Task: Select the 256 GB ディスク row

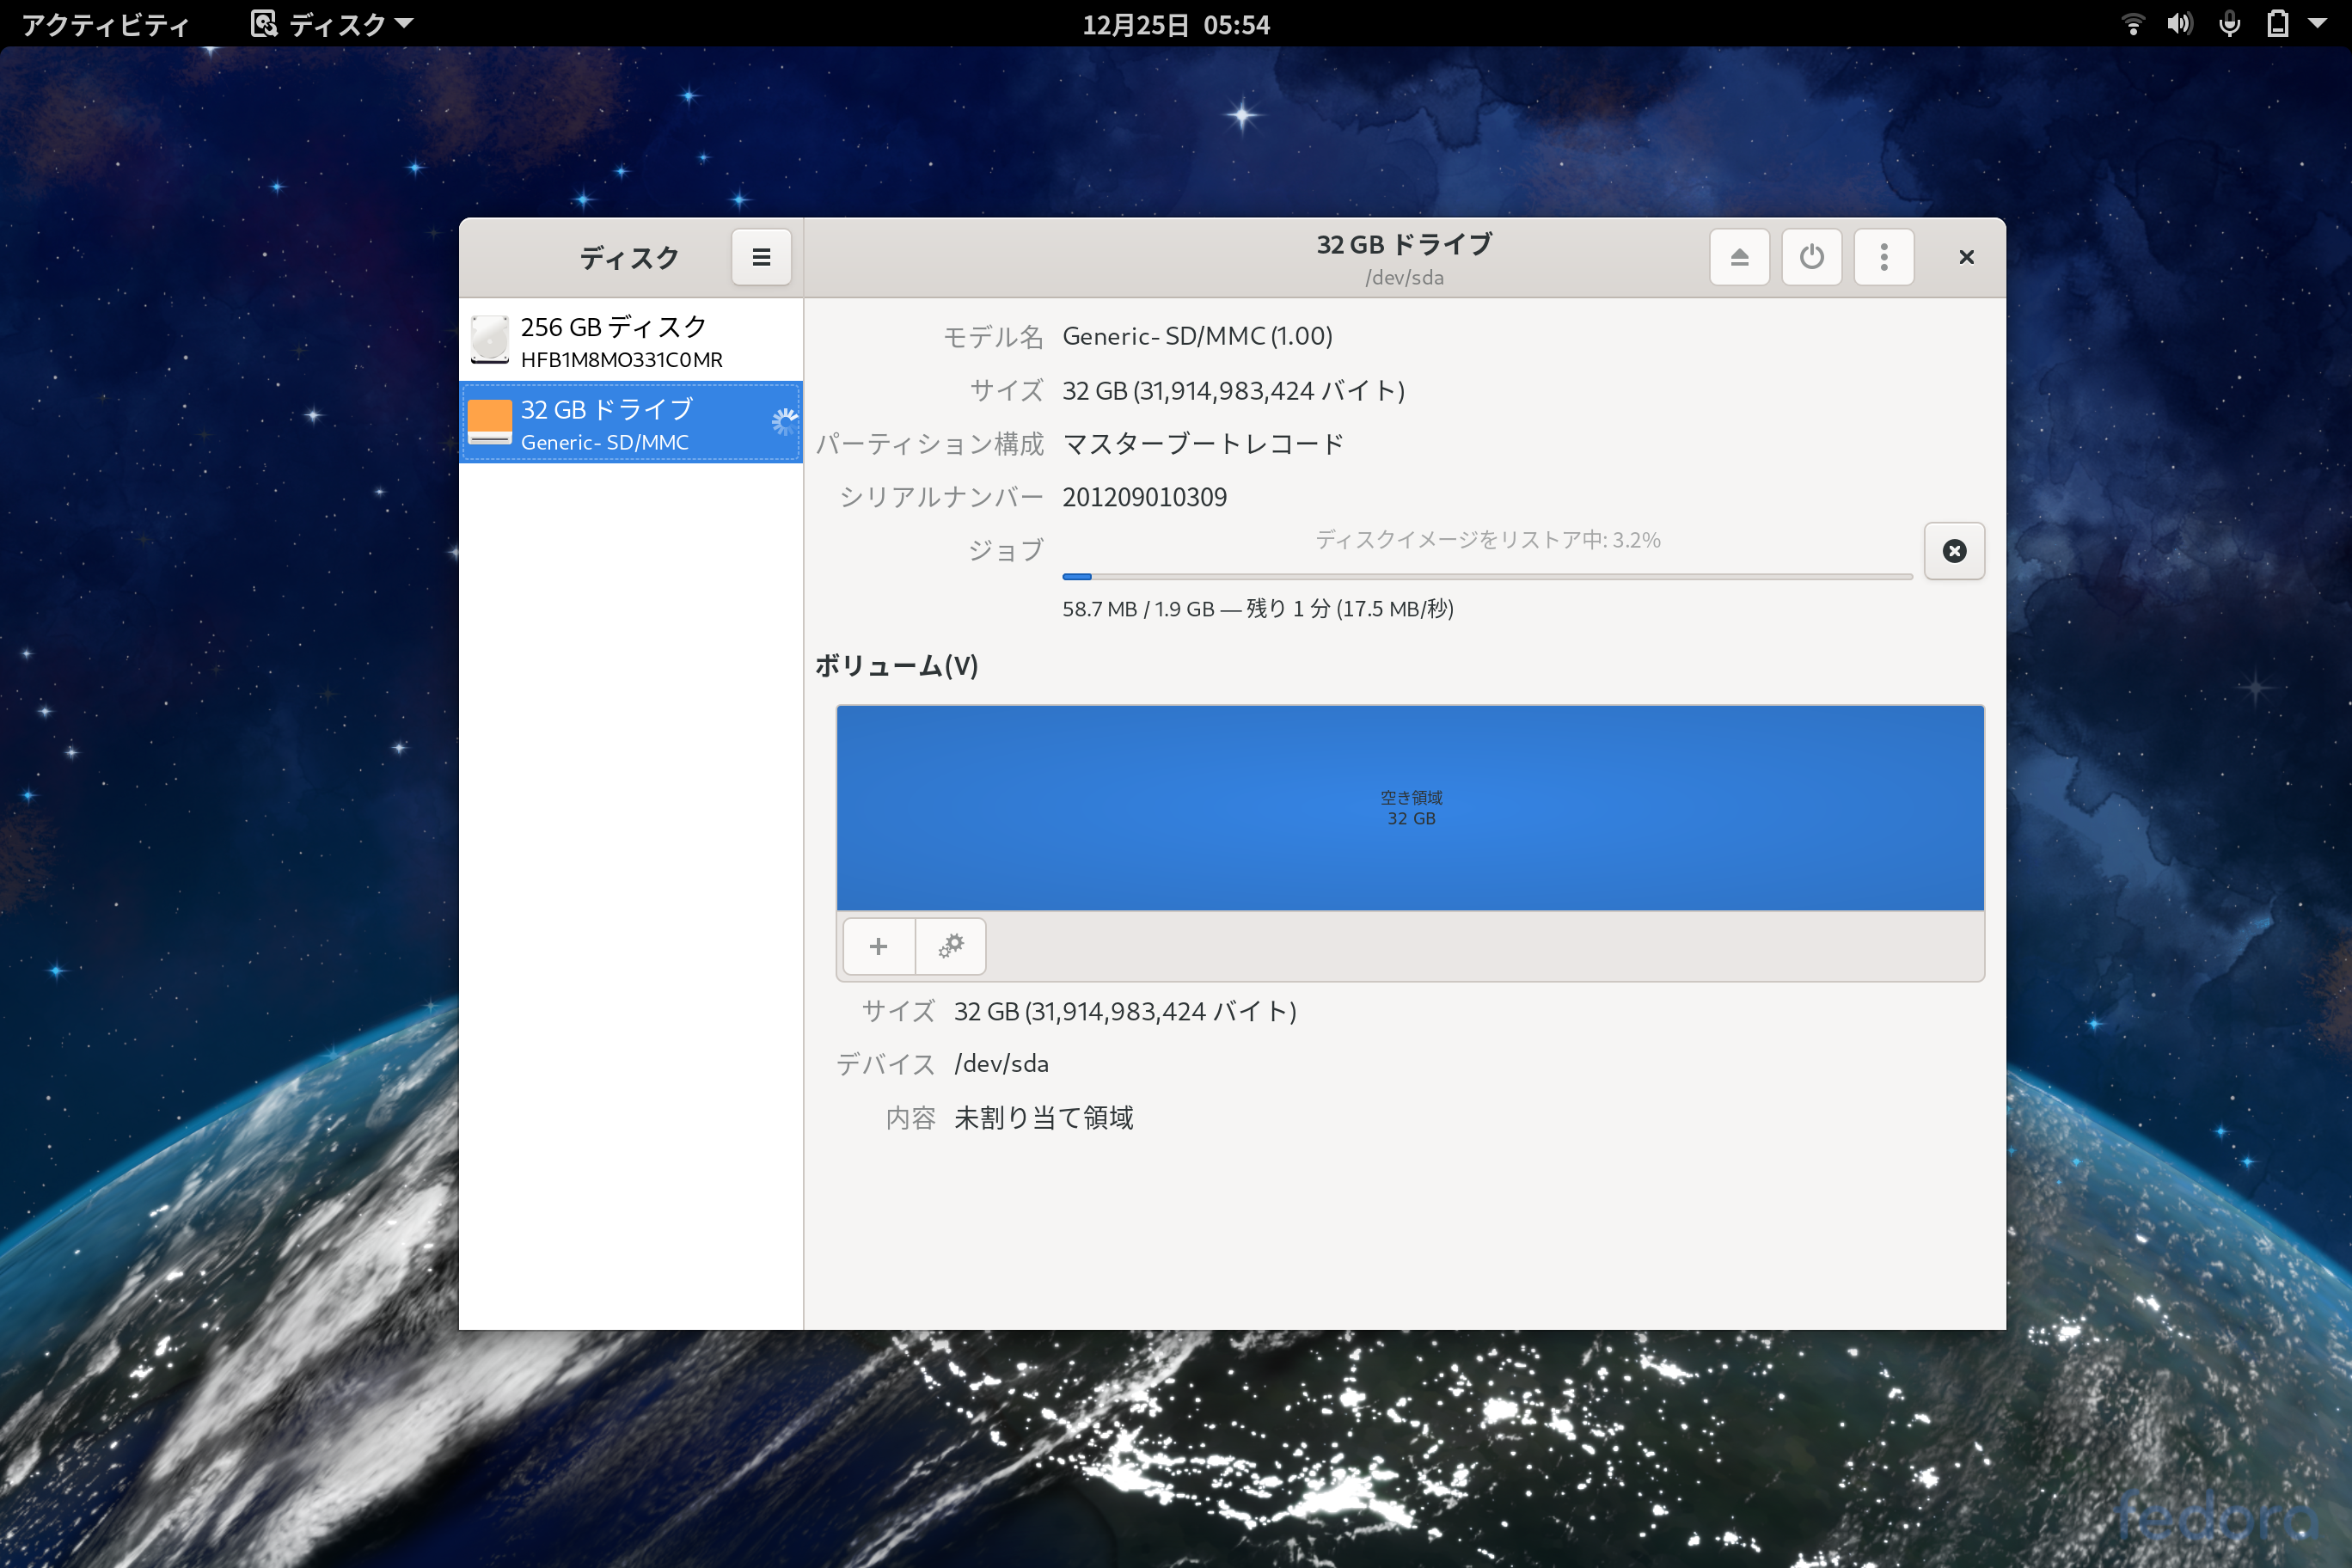Action: (x=631, y=340)
